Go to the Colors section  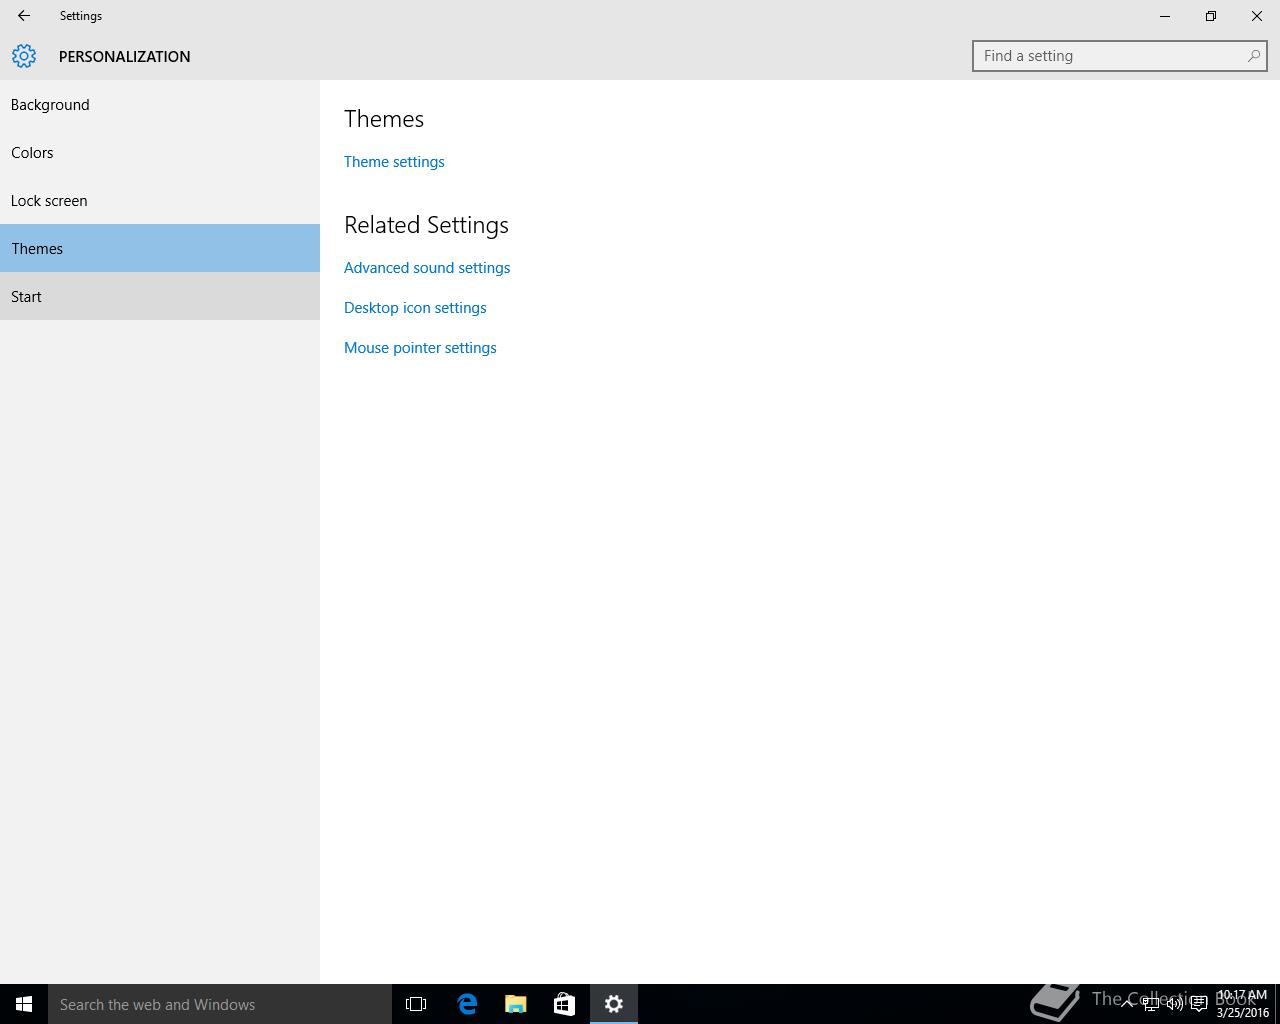tap(32, 153)
